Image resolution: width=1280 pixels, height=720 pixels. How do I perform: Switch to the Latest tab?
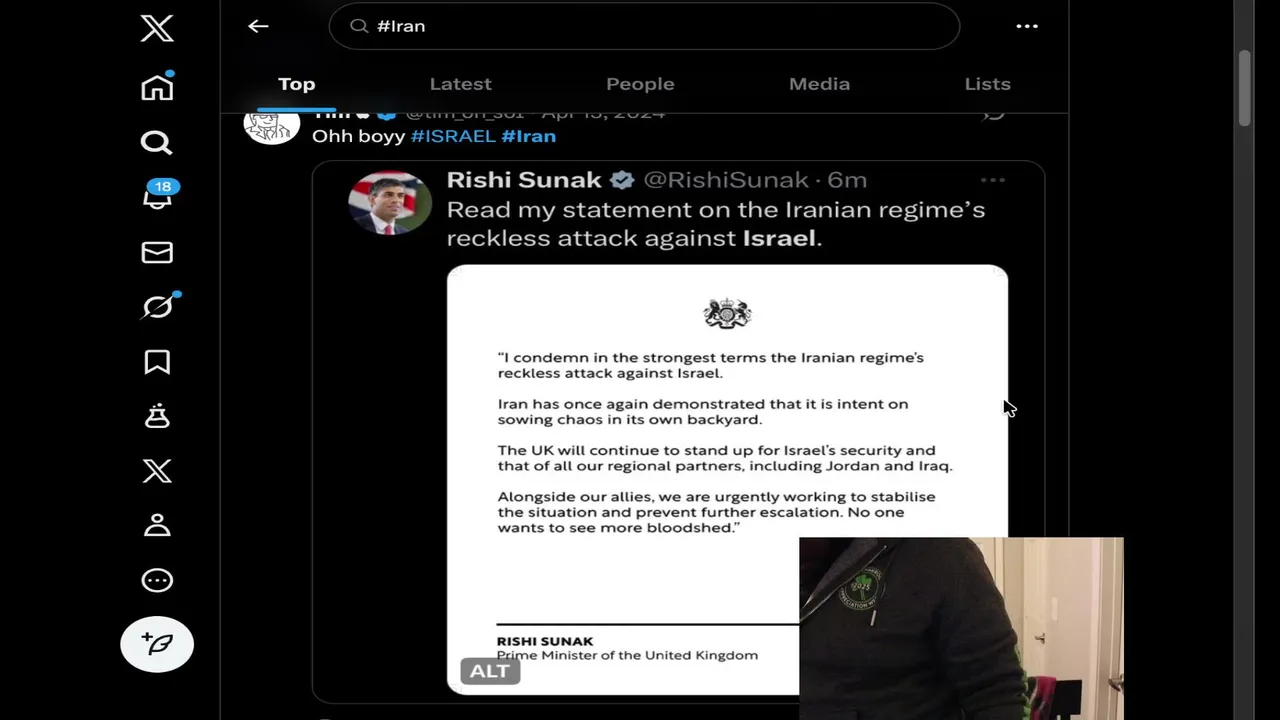460,84
